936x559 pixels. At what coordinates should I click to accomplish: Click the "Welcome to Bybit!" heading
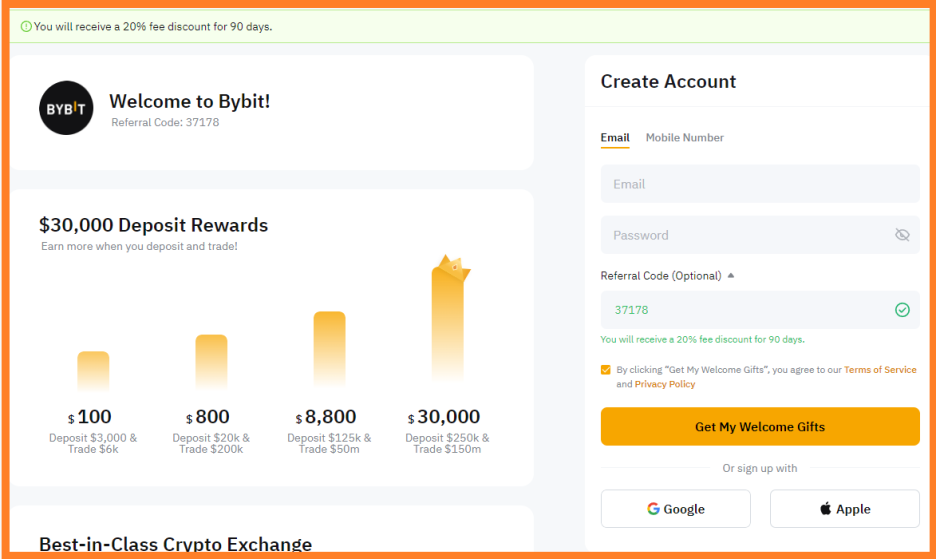click(189, 101)
